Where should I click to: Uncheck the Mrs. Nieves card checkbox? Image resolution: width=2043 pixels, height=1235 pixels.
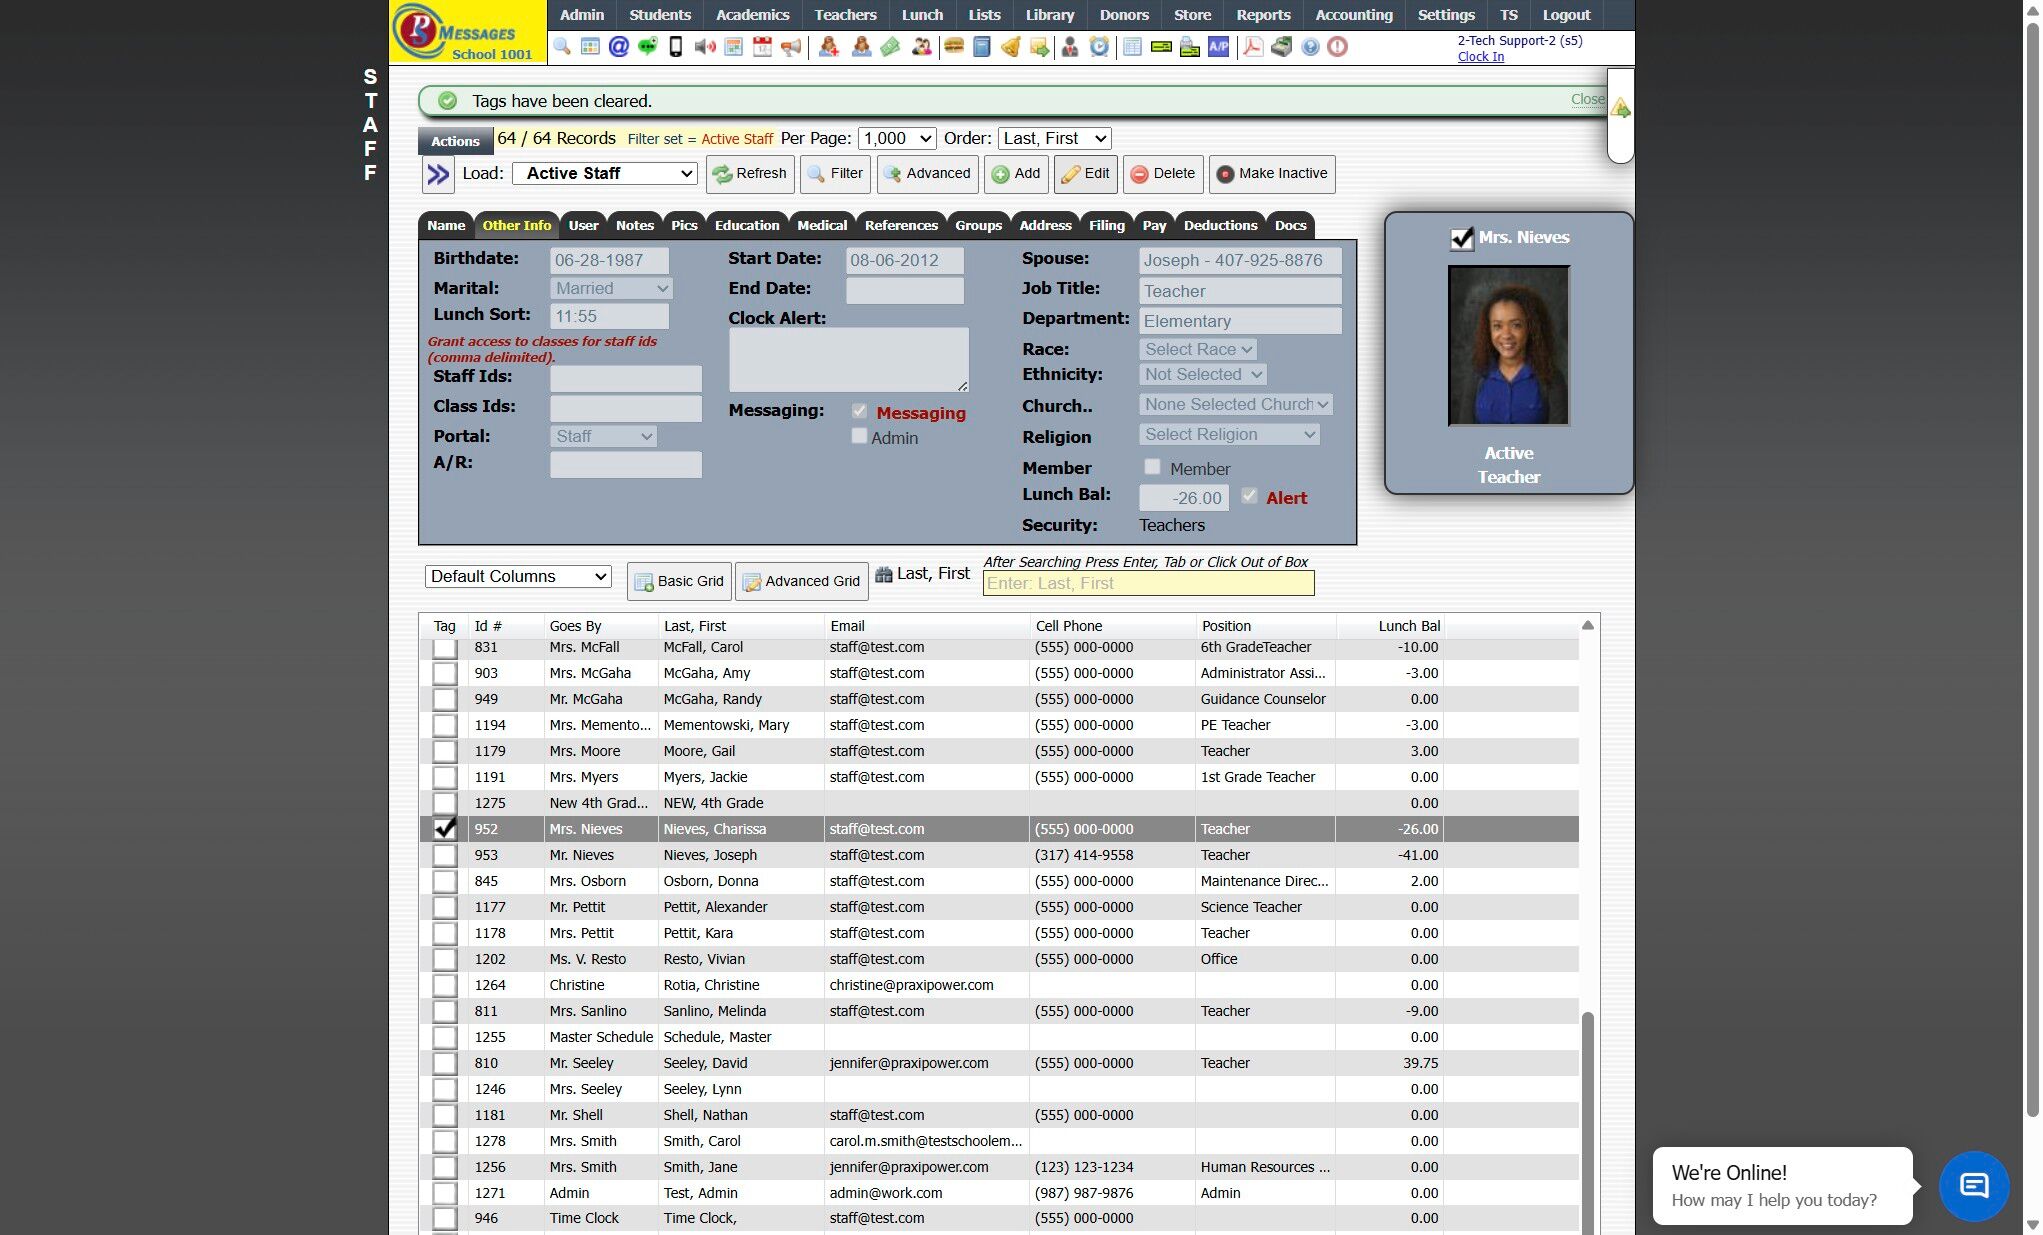coord(1461,238)
